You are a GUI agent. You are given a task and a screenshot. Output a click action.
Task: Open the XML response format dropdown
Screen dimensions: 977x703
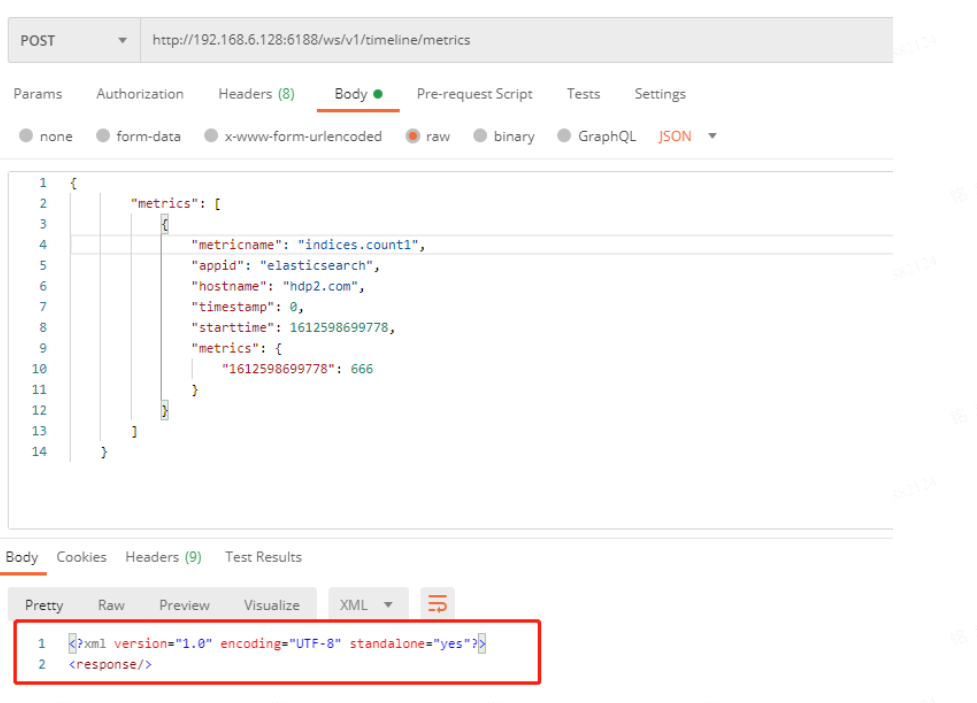367,605
